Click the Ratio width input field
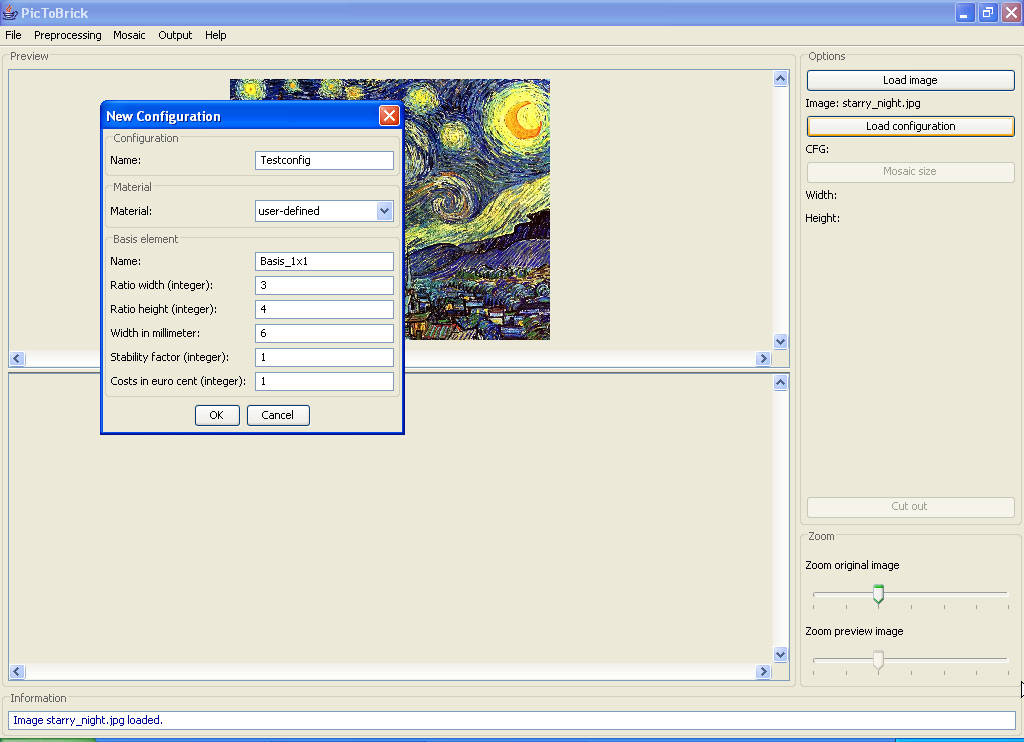Screen dimensions: 1024x742 324,286
